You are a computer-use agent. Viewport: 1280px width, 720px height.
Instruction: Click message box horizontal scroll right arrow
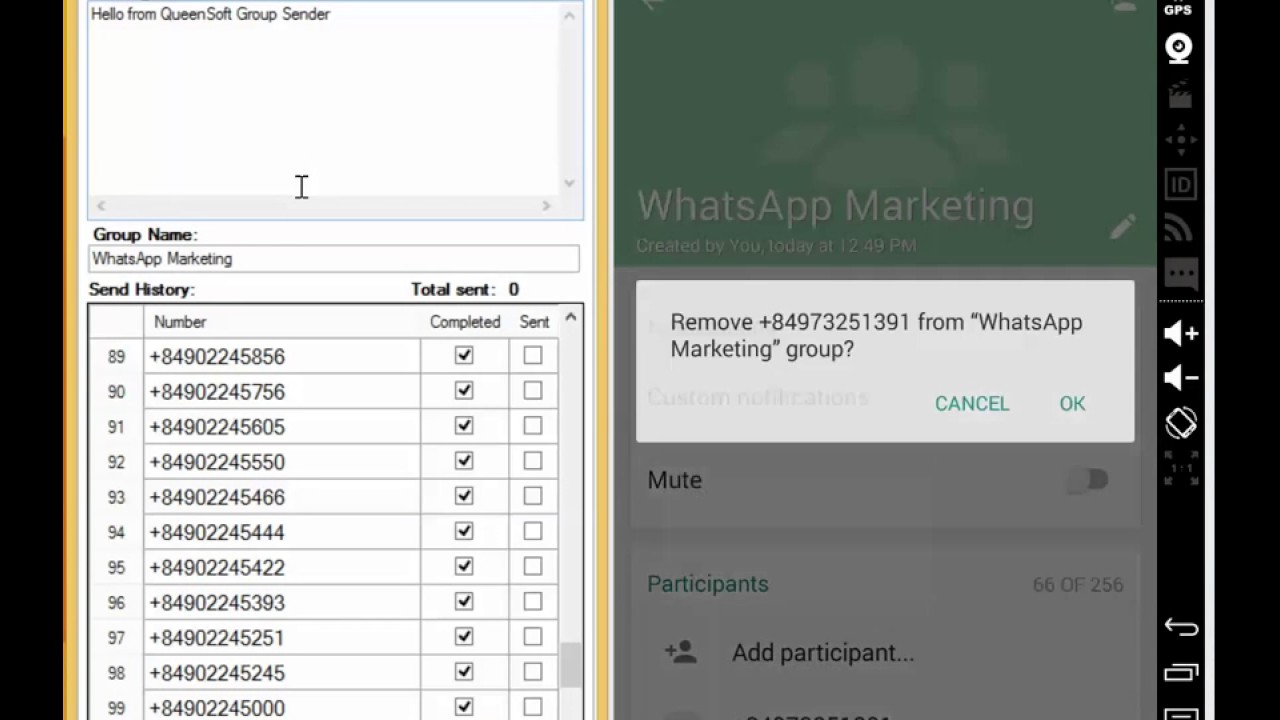pos(546,206)
